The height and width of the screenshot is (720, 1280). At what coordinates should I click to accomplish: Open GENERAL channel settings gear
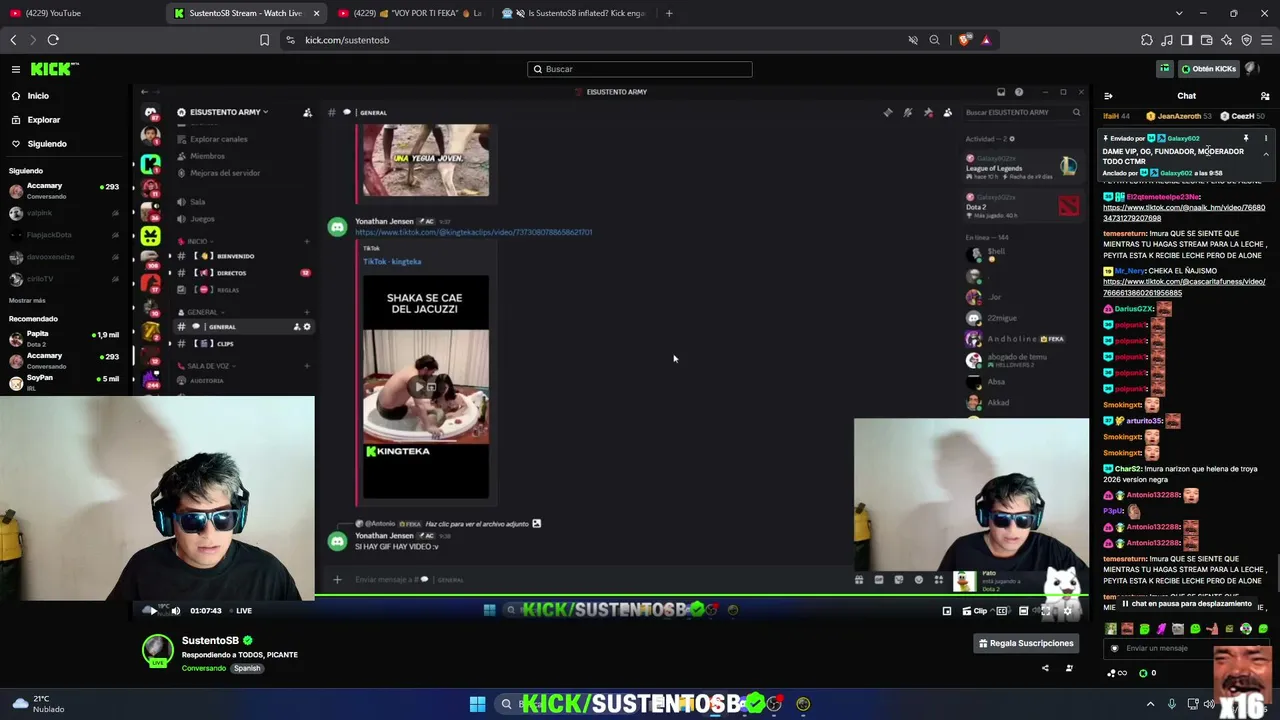tap(307, 327)
